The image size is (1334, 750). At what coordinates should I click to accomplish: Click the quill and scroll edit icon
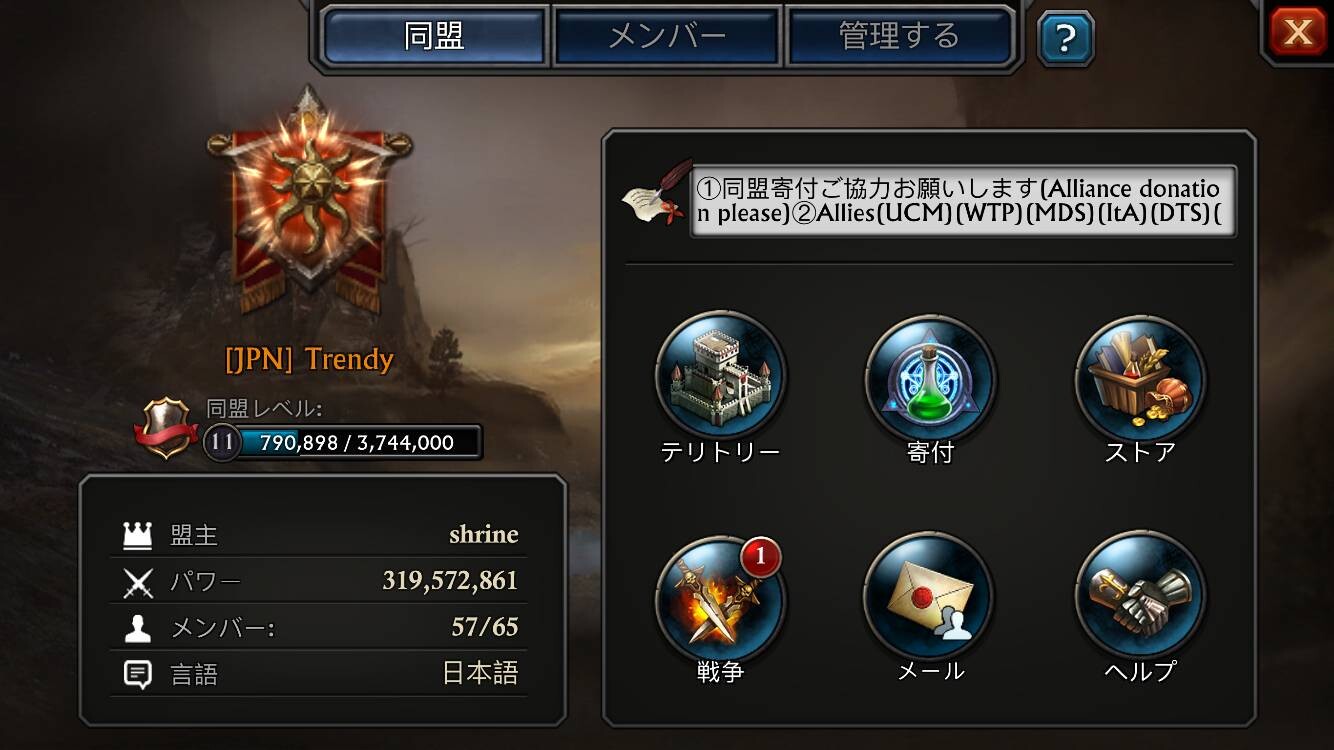click(654, 194)
